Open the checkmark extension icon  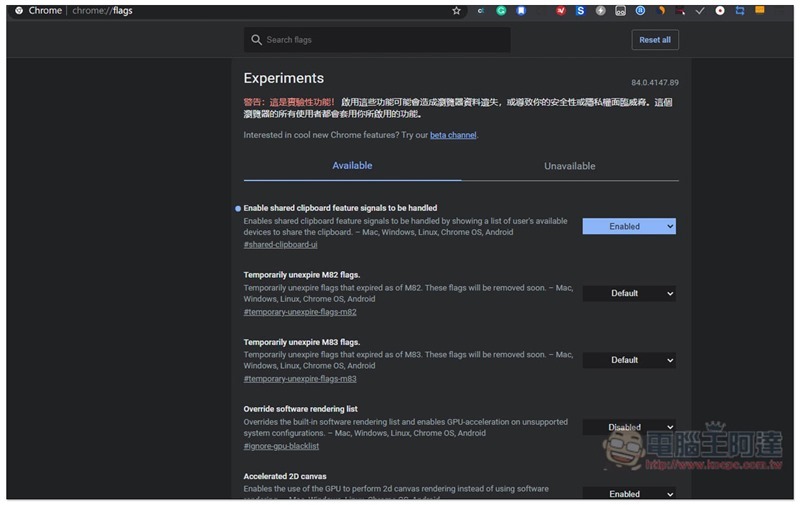click(700, 11)
